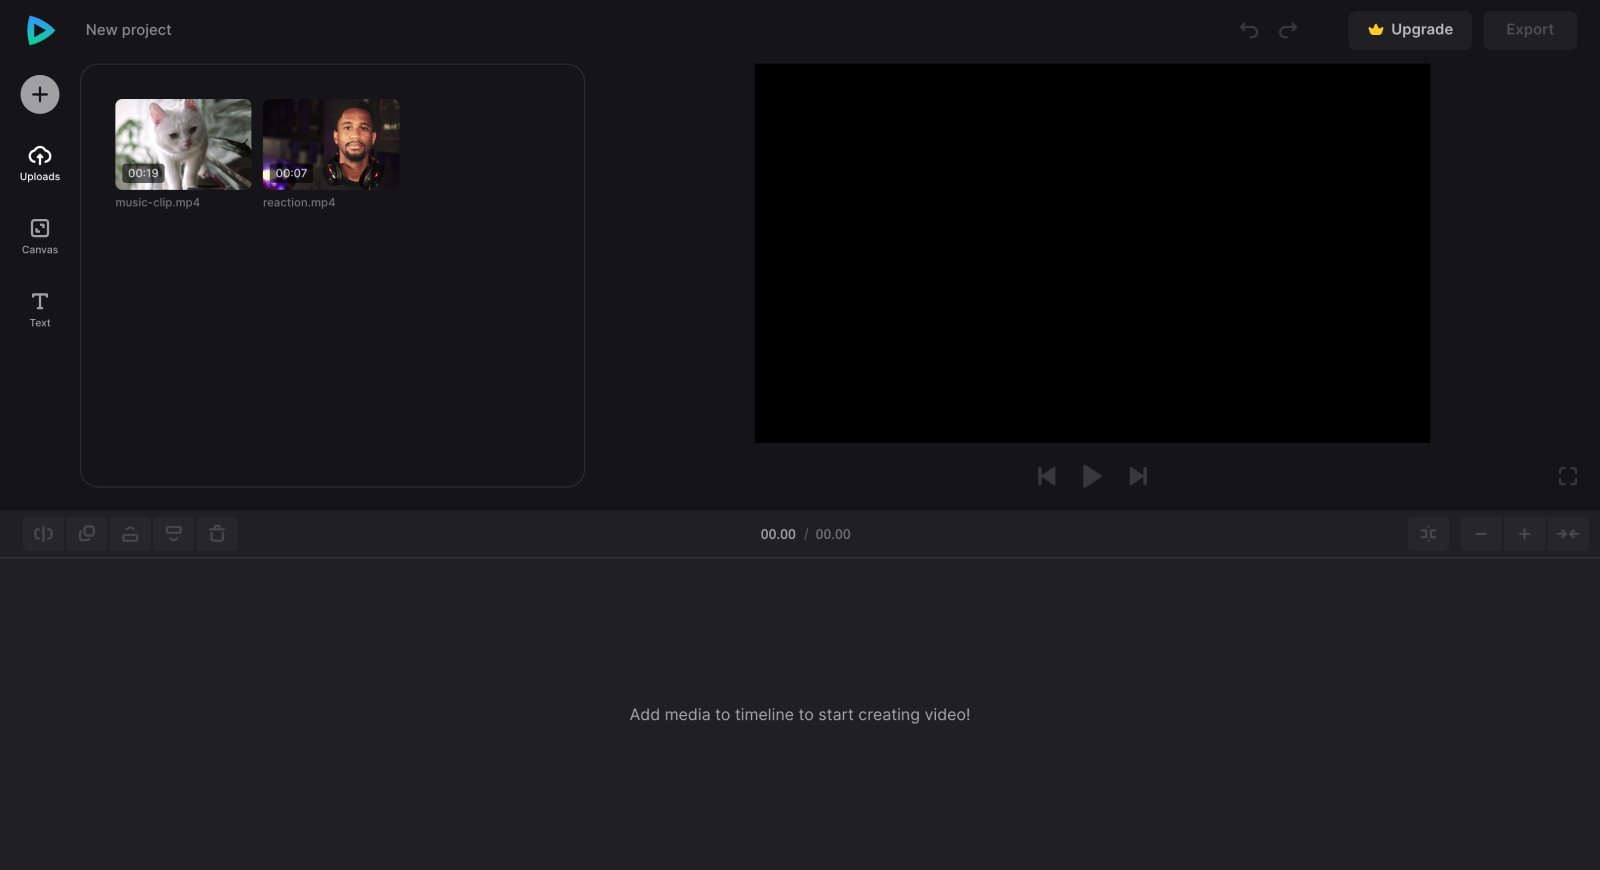Move the clip up a layer
The image size is (1600, 870).
coord(130,534)
